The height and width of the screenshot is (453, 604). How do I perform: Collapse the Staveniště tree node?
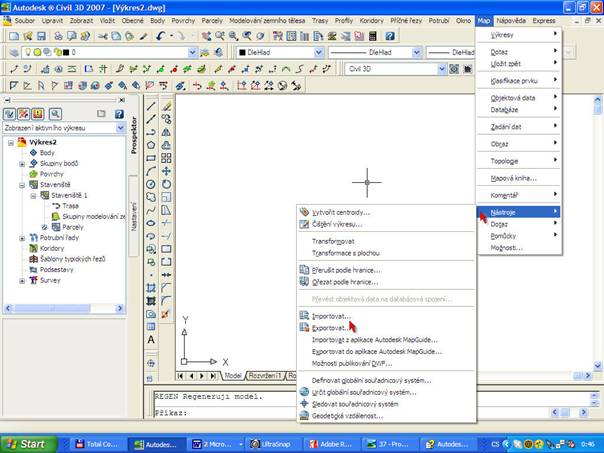[x=22, y=185]
